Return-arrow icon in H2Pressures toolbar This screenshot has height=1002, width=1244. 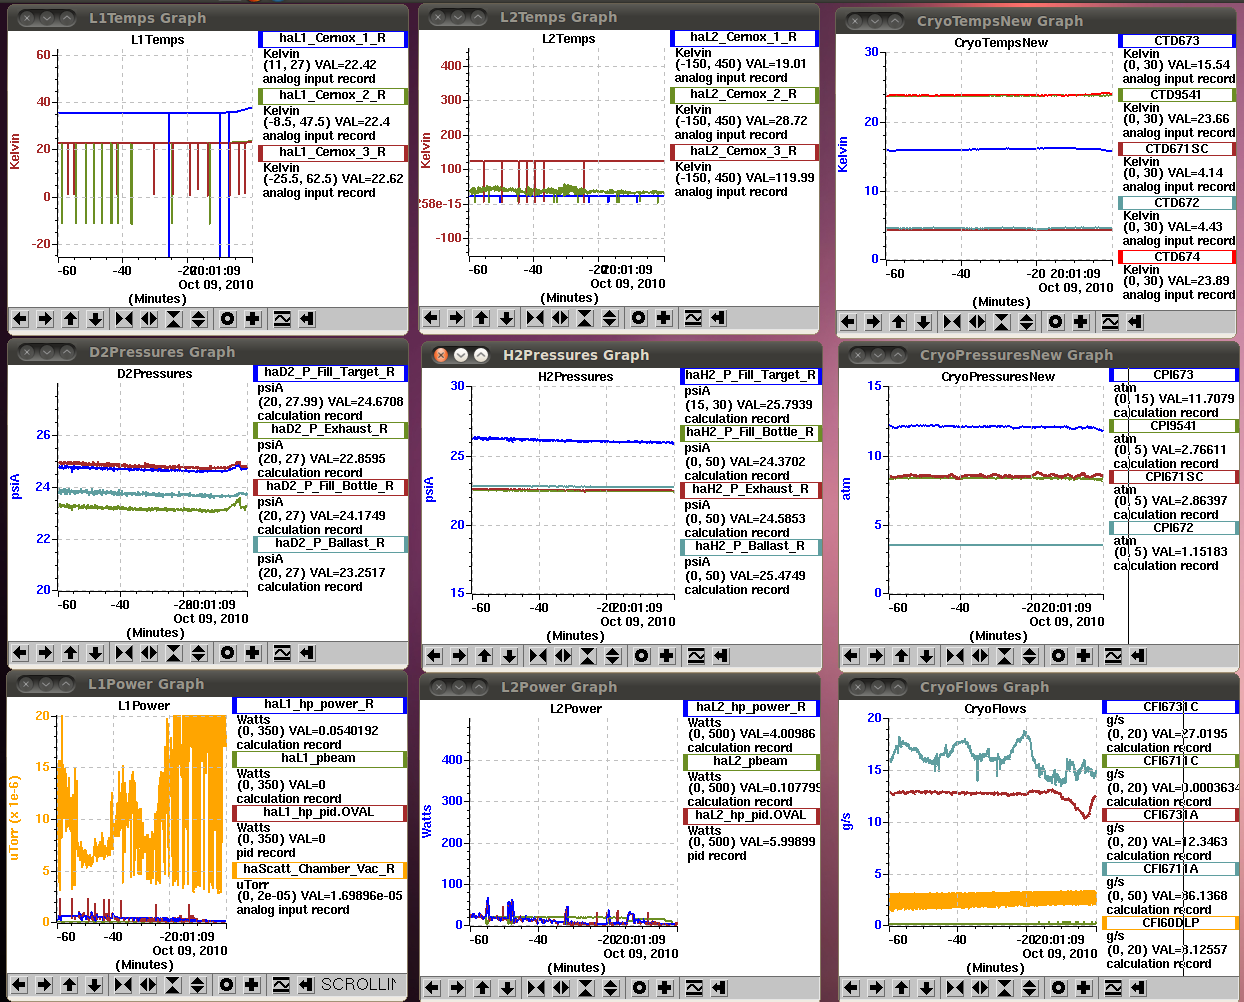721,656
